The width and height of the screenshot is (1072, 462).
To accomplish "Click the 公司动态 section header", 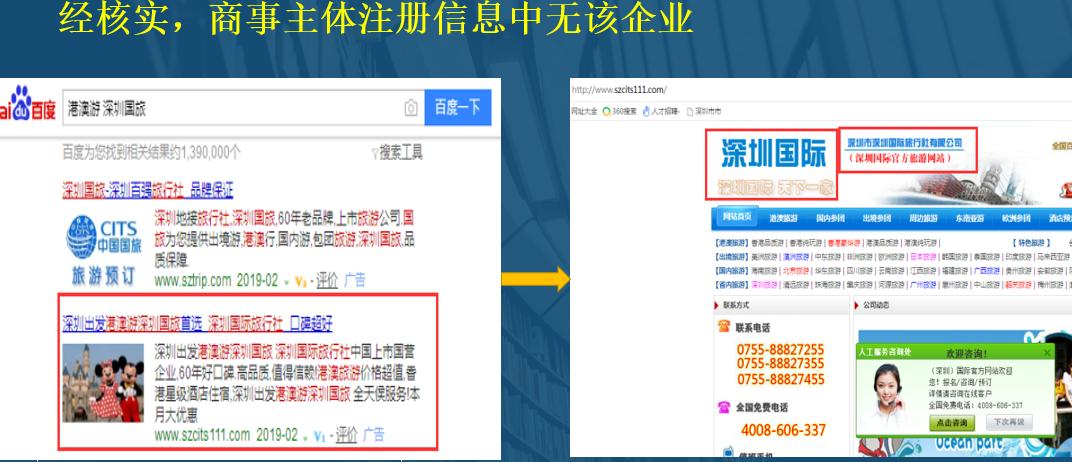I will [876, 305].
